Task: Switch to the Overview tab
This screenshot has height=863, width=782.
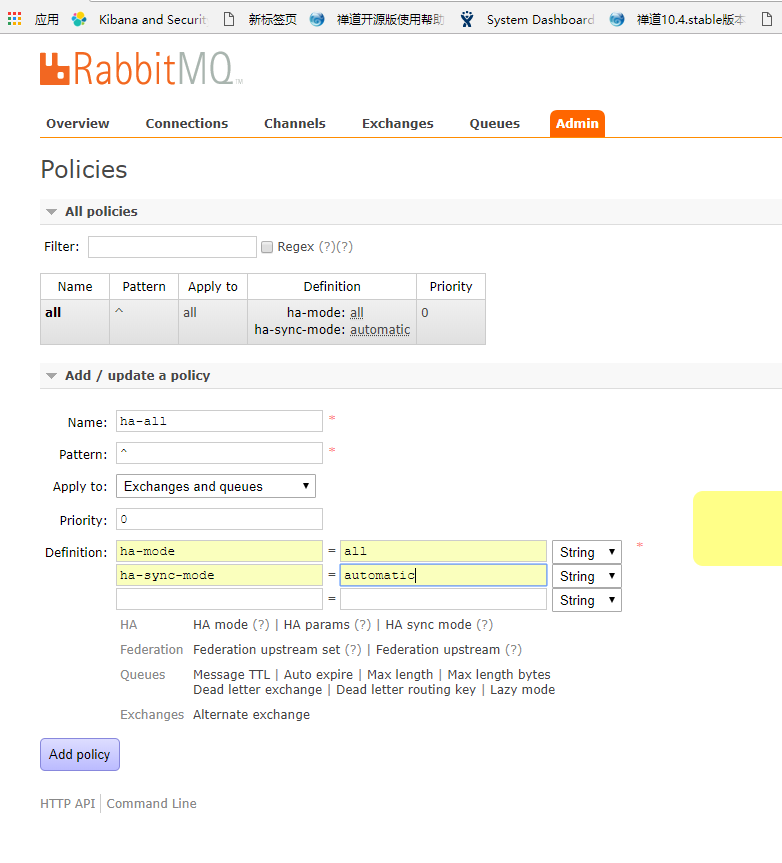Action: [x=78, y=123]
